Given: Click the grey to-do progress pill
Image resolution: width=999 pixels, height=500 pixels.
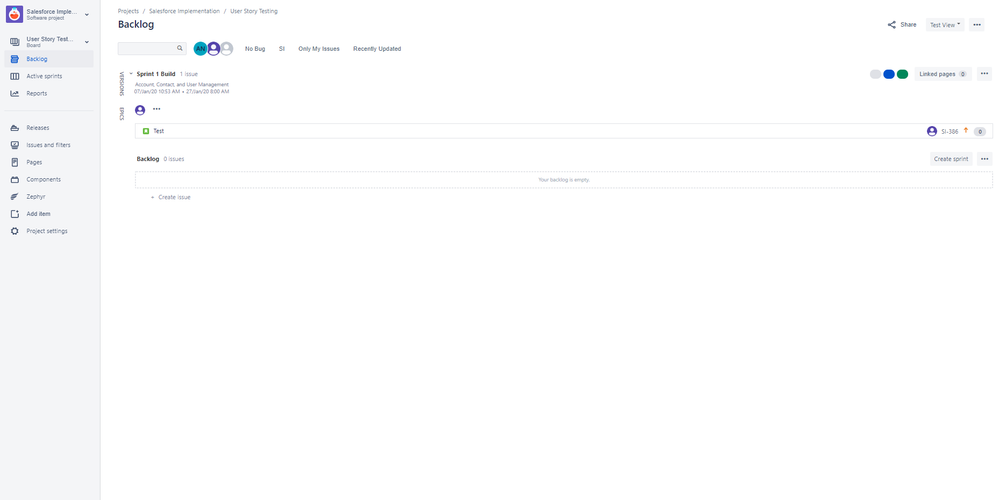Looking at the screenshot, I should point(875,75).
